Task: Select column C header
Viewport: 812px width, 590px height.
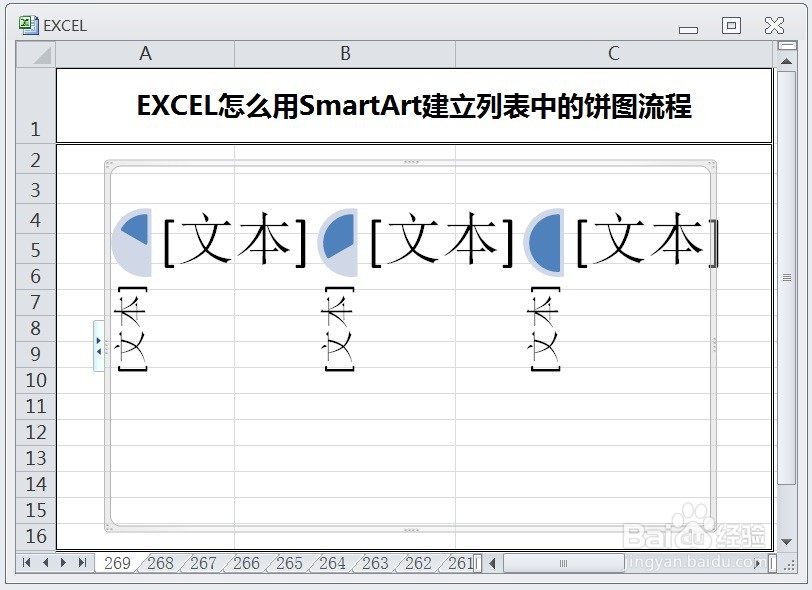Action: 614,54
